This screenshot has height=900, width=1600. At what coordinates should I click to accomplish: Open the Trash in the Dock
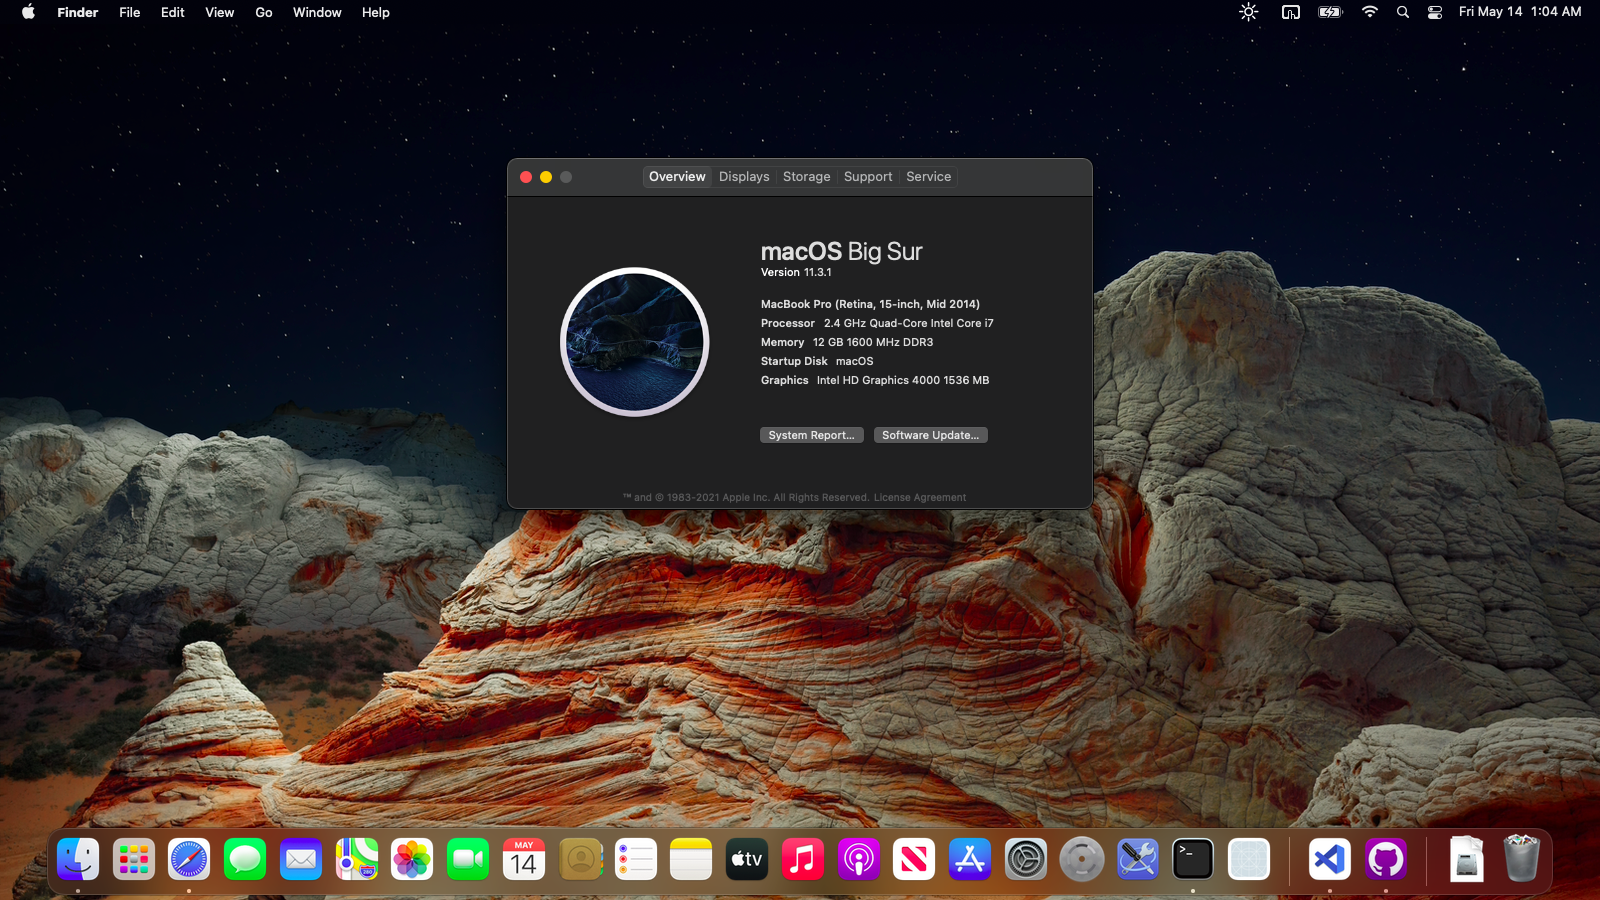pyautogui.click(x=1521, y=859)
